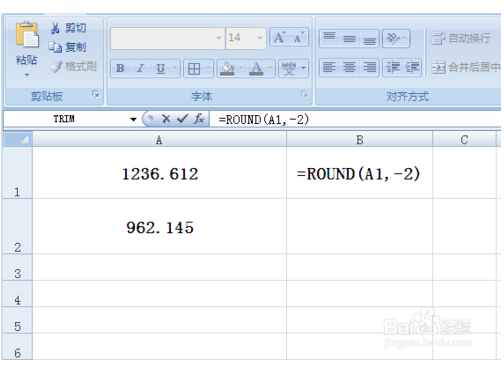The image size is (504, 377).
Task: Select row 4 header
Action: coord(17,294)
